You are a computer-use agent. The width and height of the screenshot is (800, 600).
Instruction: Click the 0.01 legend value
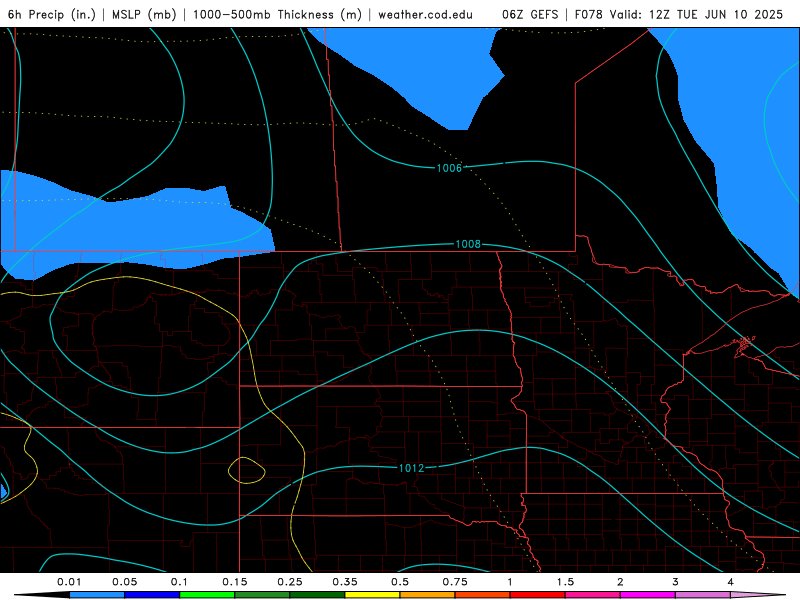pos(69,582)
